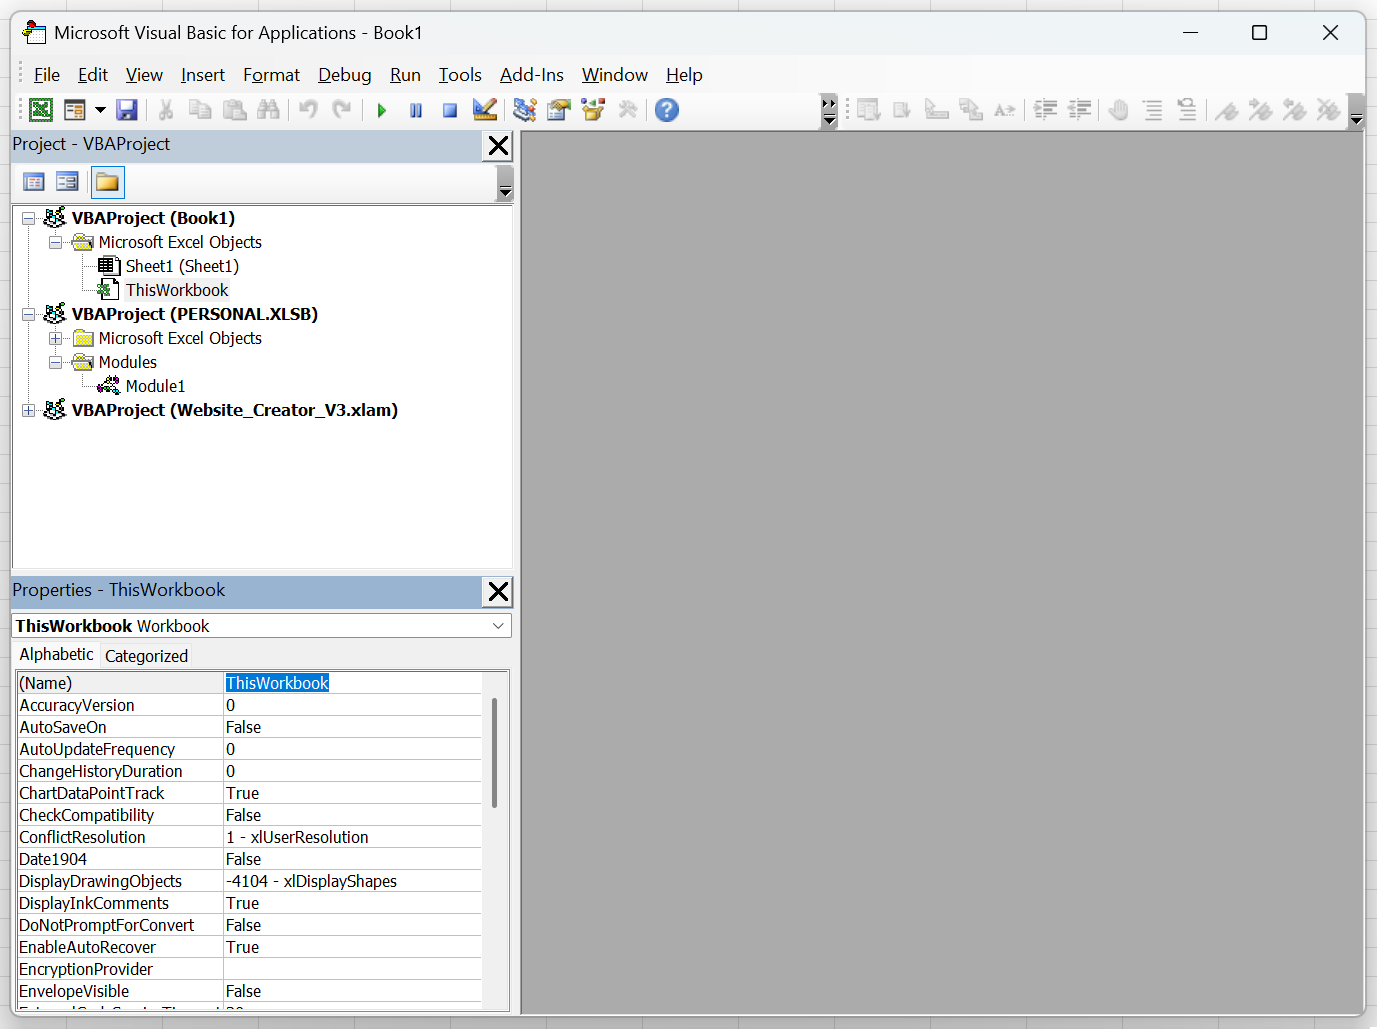The image size is (1377, 1029).
Task: Click the Break pause icon
Action: 416,110
